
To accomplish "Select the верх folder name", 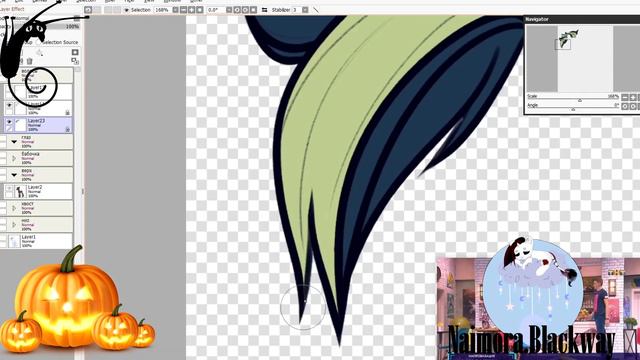I will coord(27,171).
